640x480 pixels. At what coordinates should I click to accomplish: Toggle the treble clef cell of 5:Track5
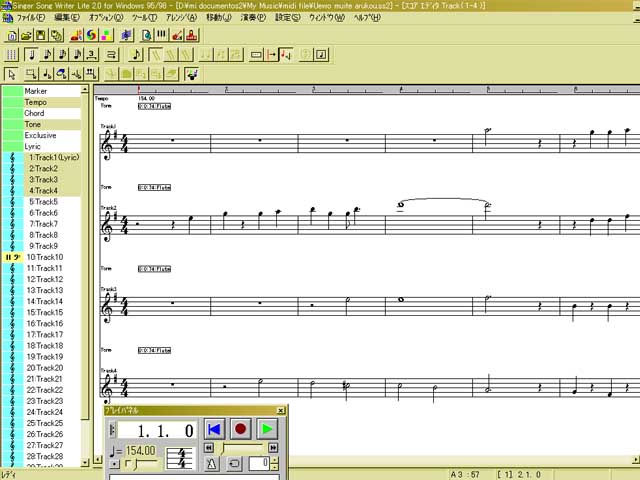[x=13, y=202]
